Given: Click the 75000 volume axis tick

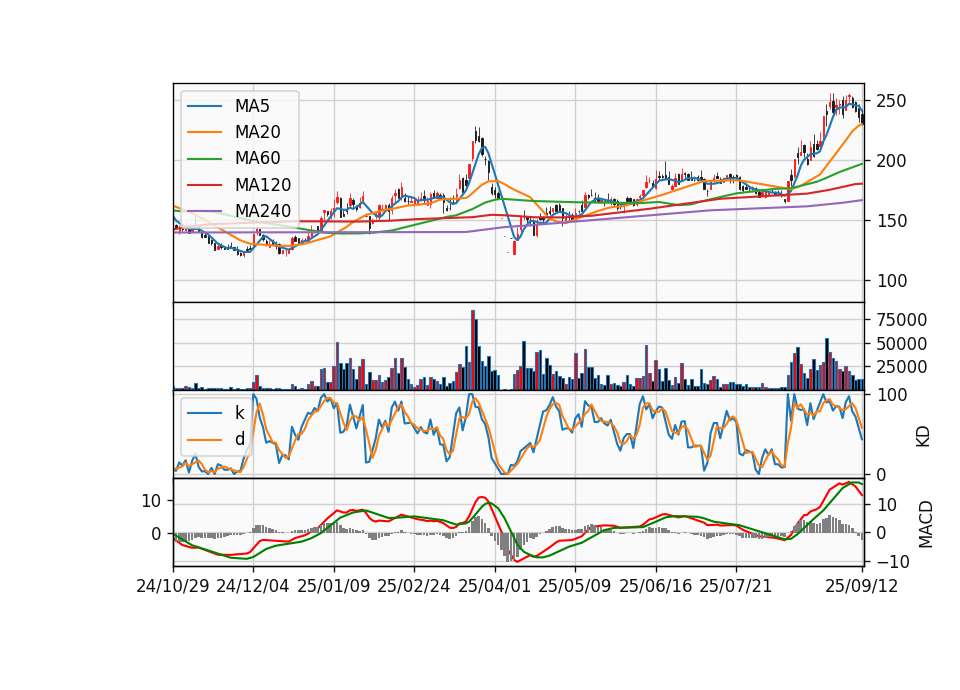Looking at the screenshot, I should 902,320.
